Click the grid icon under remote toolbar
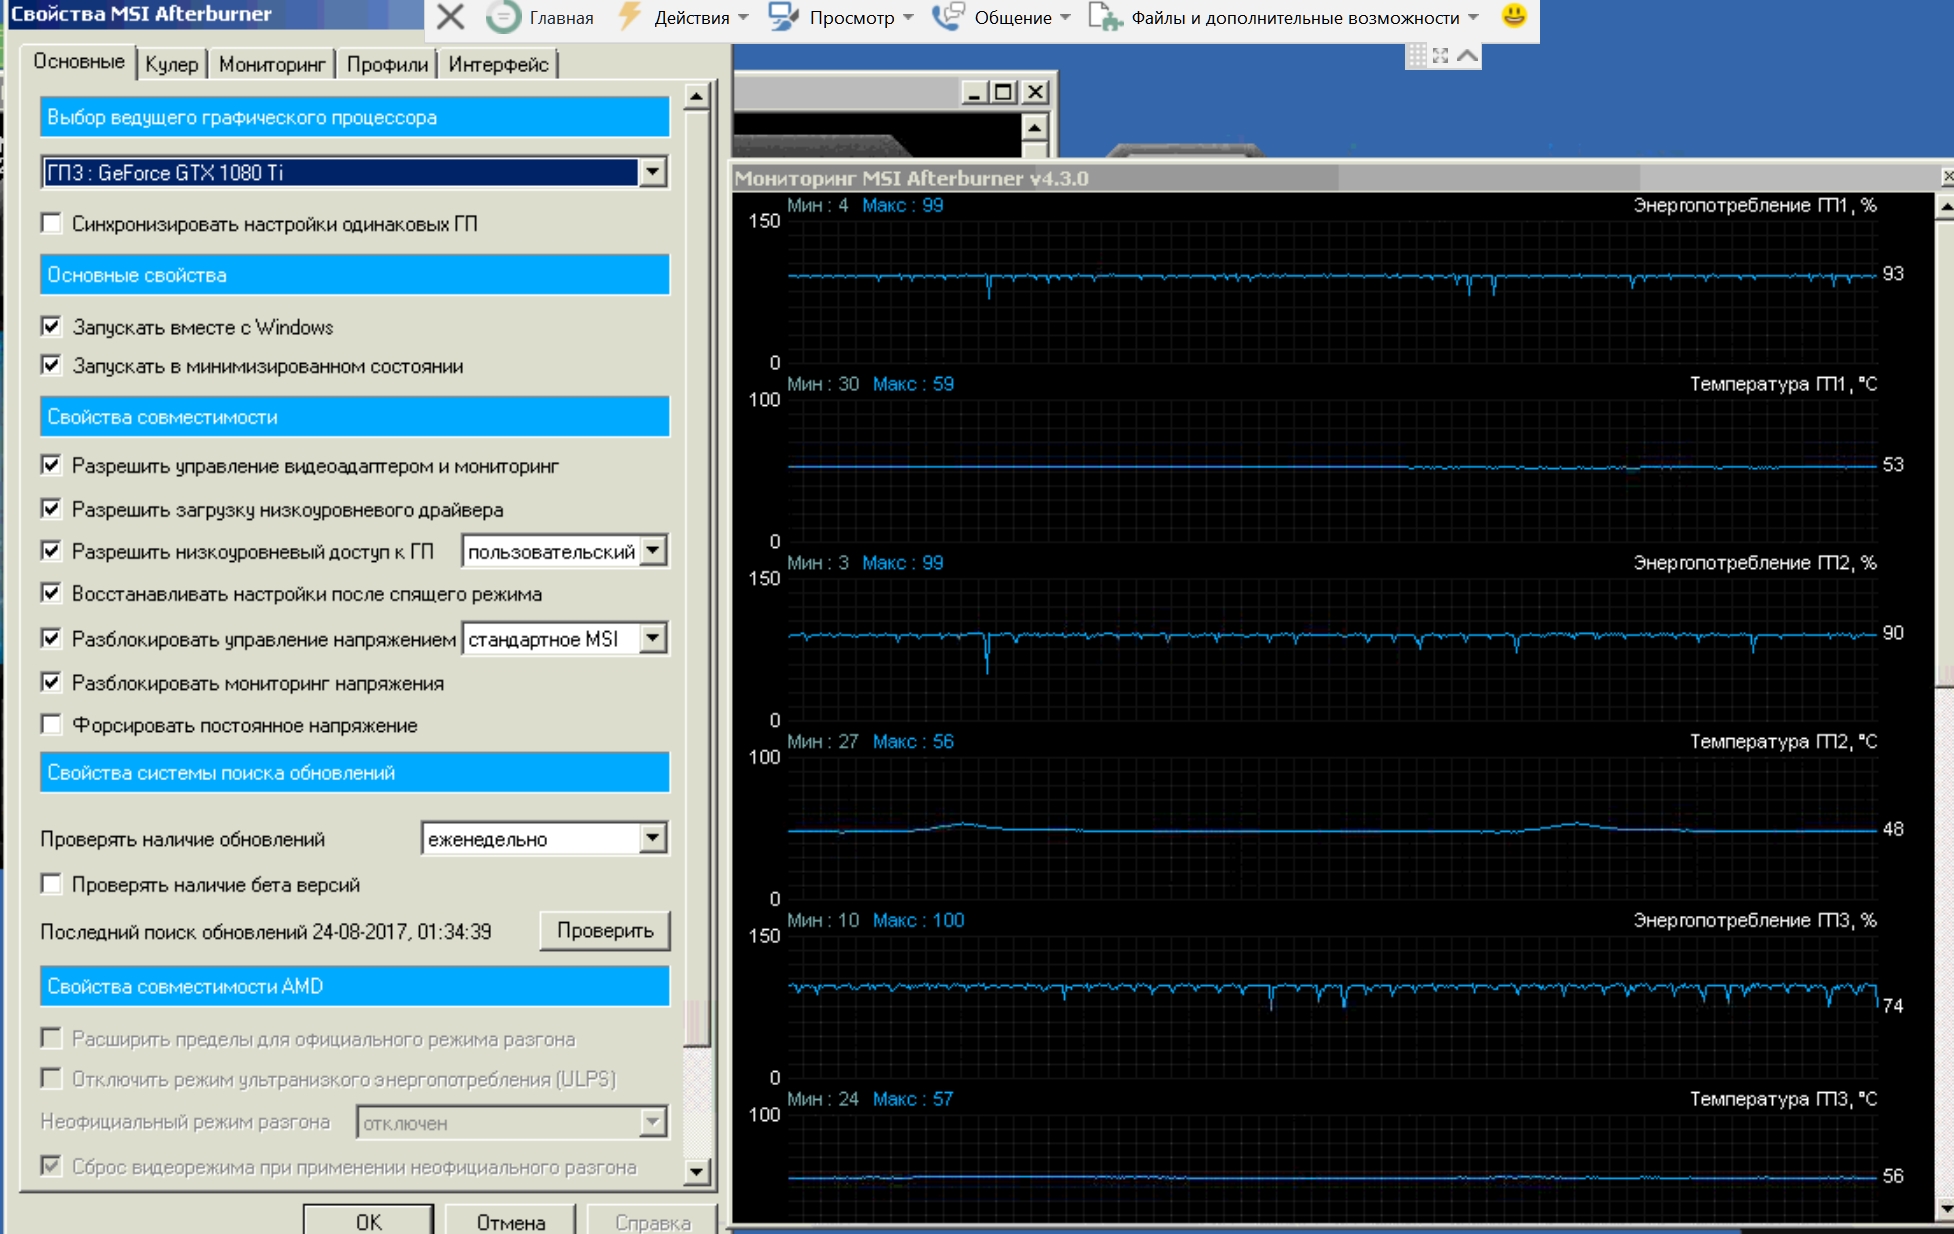The image size is (1954, 1234). 1417,56
